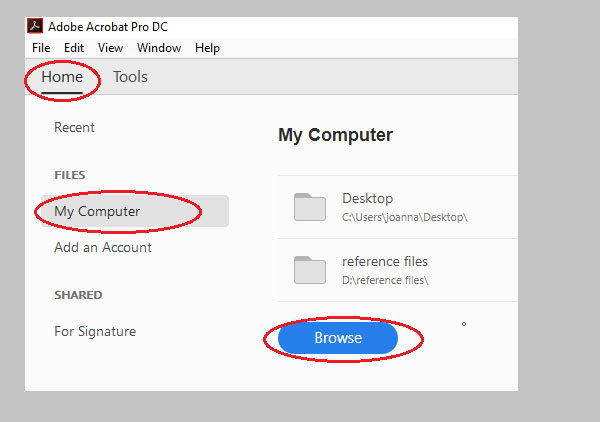Image resolution: width=600 pixels, height=422 pixels.
Task: Switch to the Home tab
Action: click(x=62, y=77)
